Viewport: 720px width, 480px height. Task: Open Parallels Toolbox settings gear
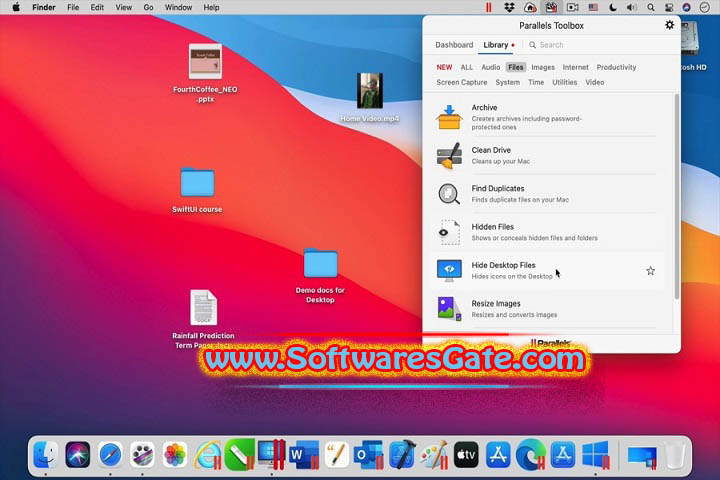pyautogui.click(x=669, y=25)
